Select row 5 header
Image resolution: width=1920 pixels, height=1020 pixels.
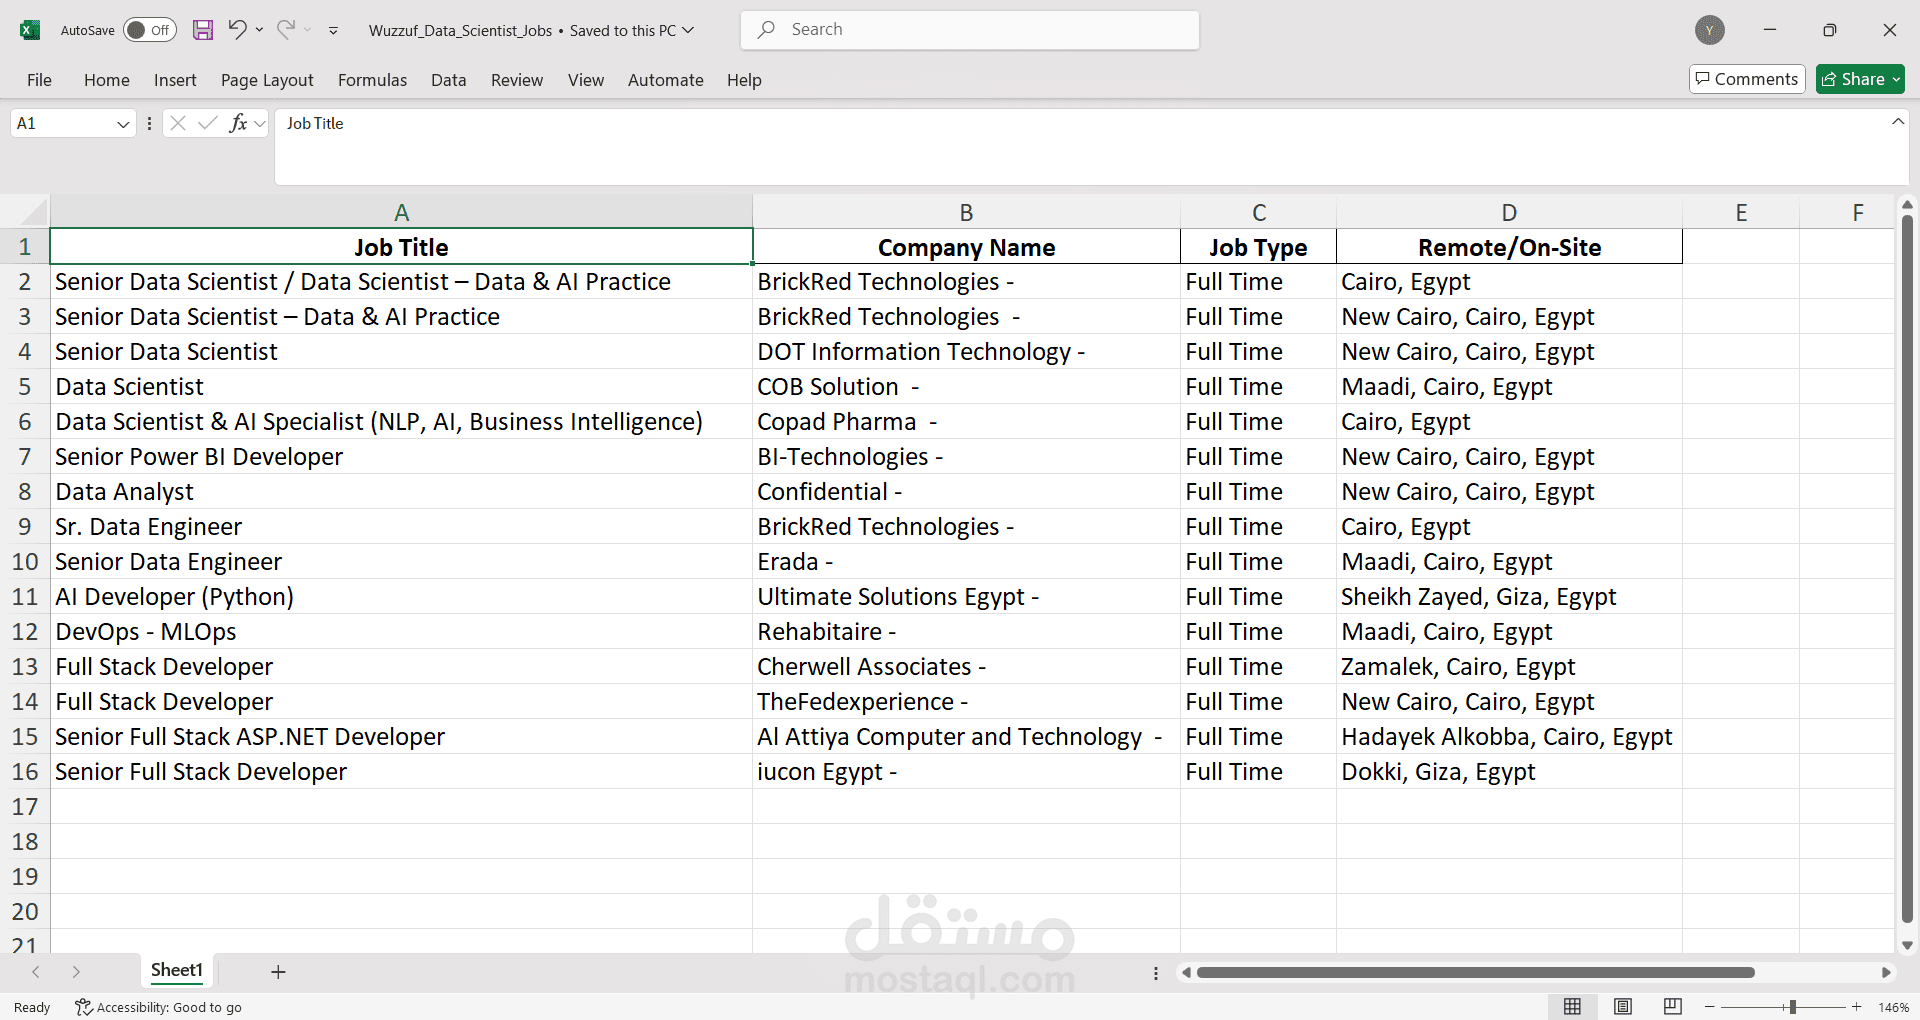point(25,387)
